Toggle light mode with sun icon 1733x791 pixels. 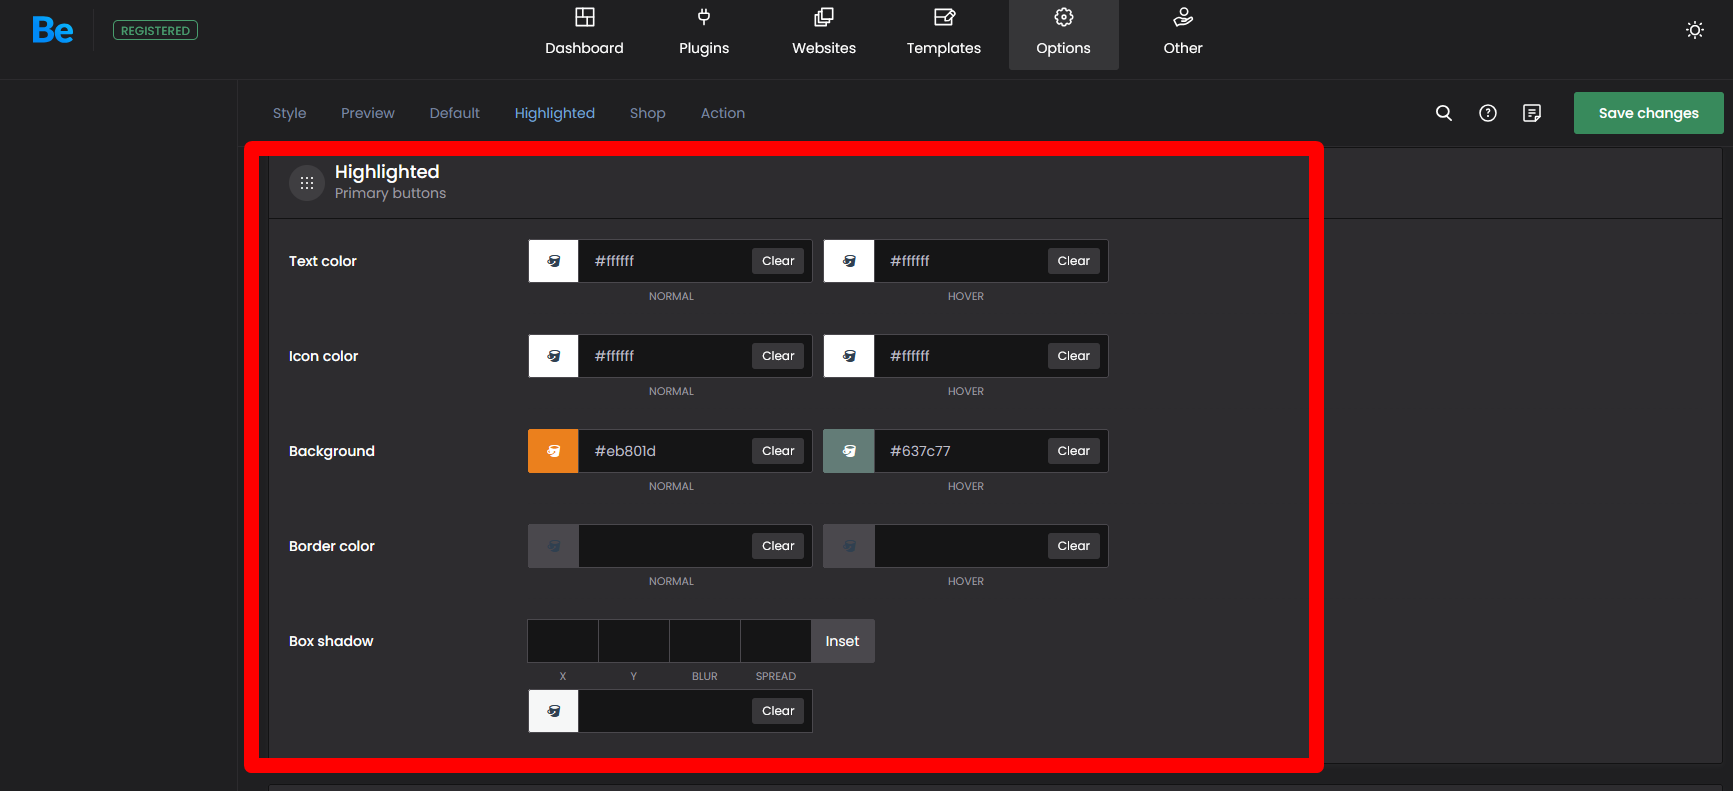click(1694, 30)
